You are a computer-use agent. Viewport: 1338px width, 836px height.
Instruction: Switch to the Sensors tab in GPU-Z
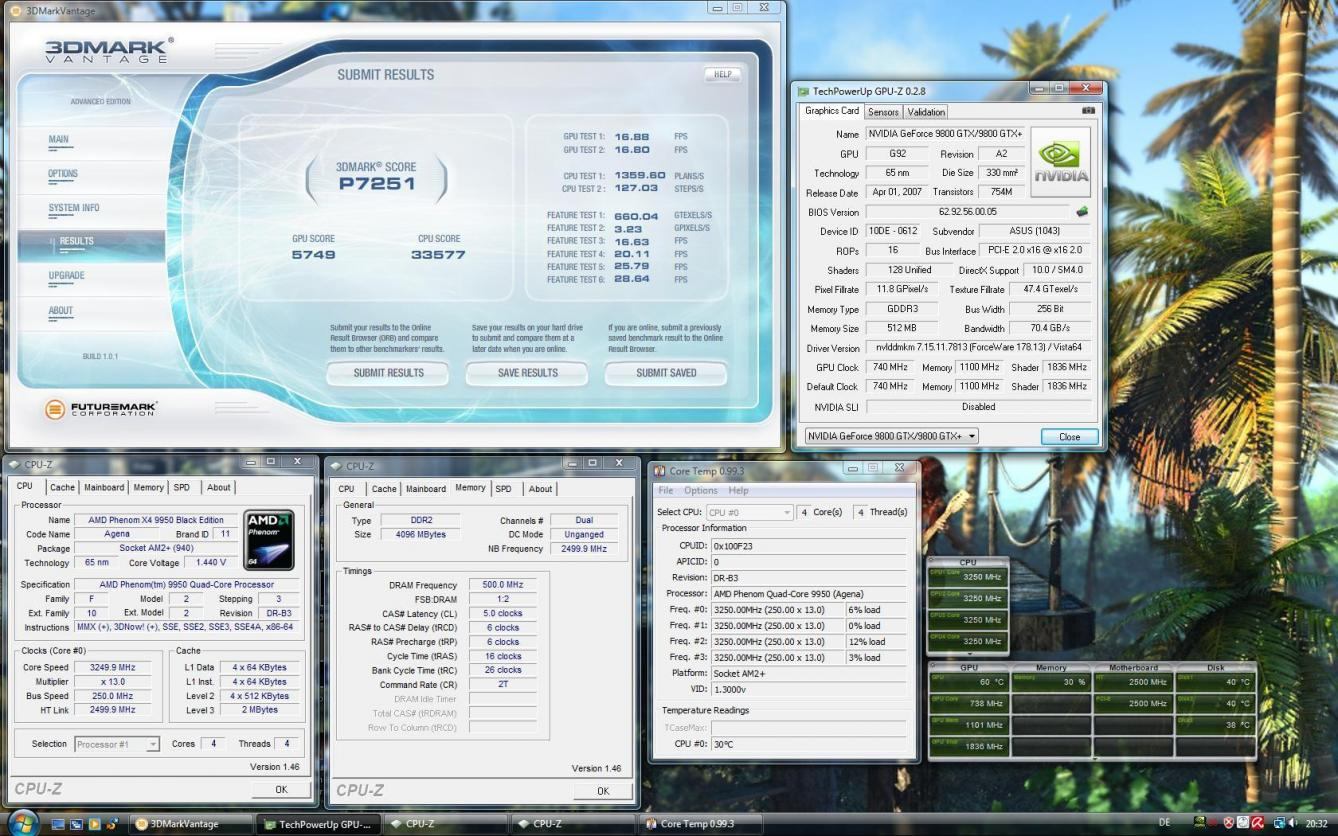(883, 112)
